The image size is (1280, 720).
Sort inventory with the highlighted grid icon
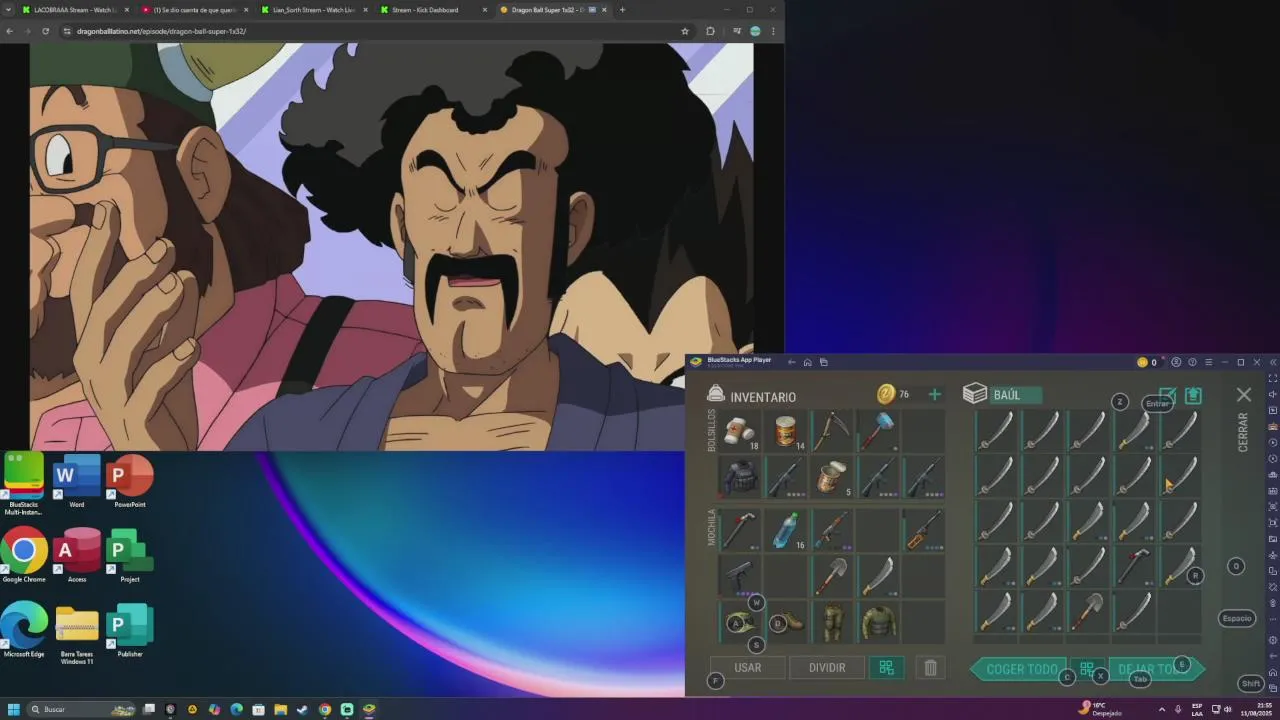point(886,668)
